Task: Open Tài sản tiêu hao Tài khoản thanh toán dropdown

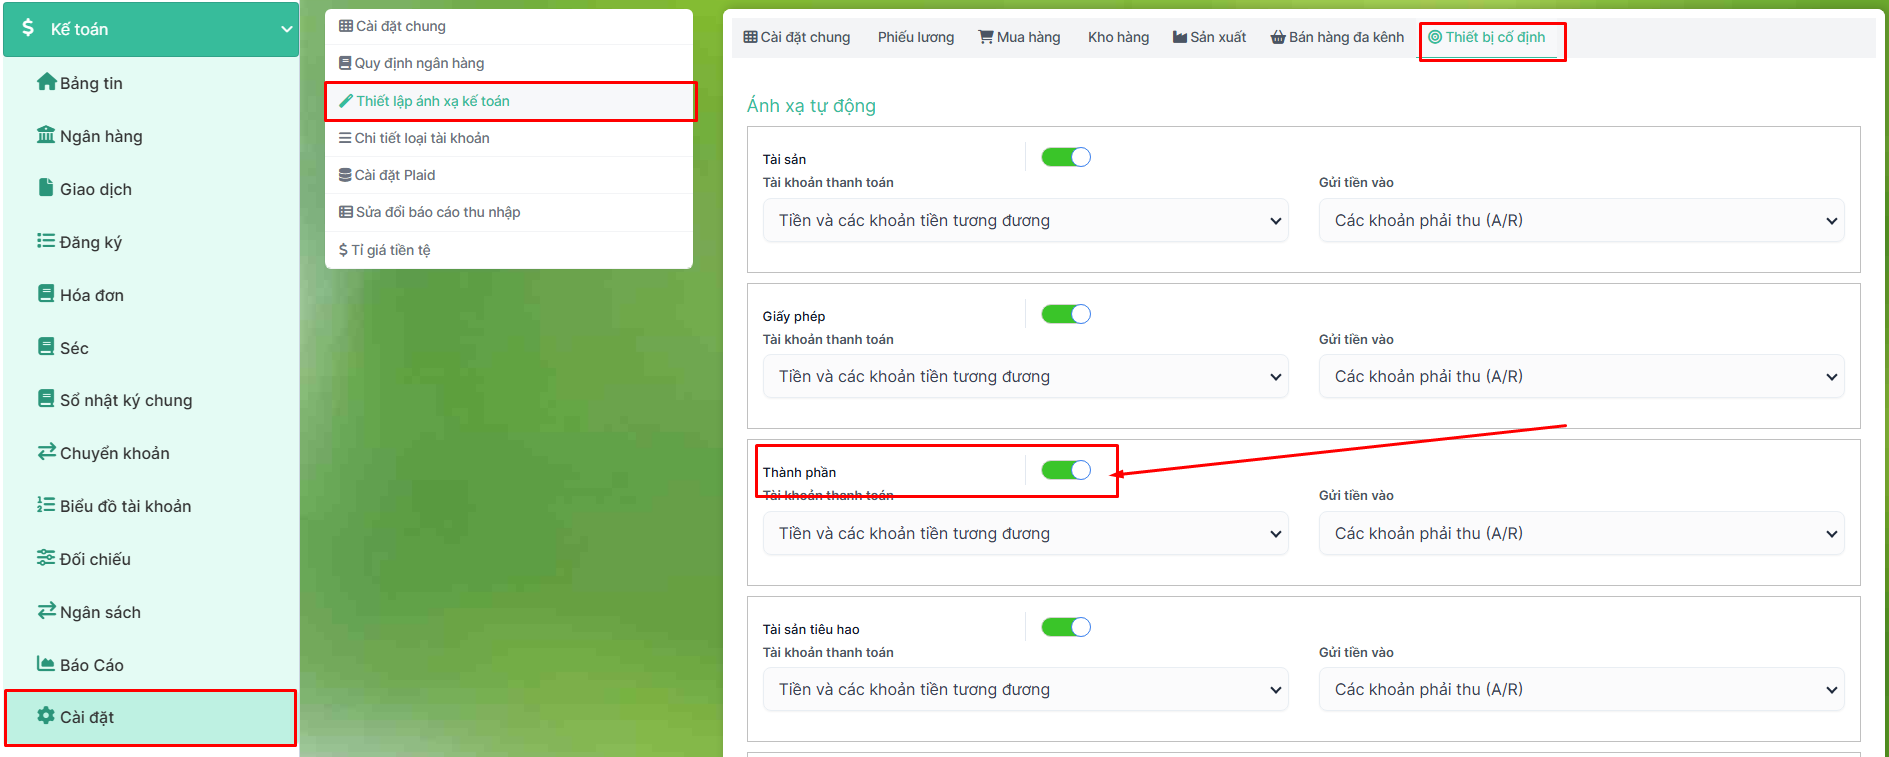Action: click(x=1025, y=689)
